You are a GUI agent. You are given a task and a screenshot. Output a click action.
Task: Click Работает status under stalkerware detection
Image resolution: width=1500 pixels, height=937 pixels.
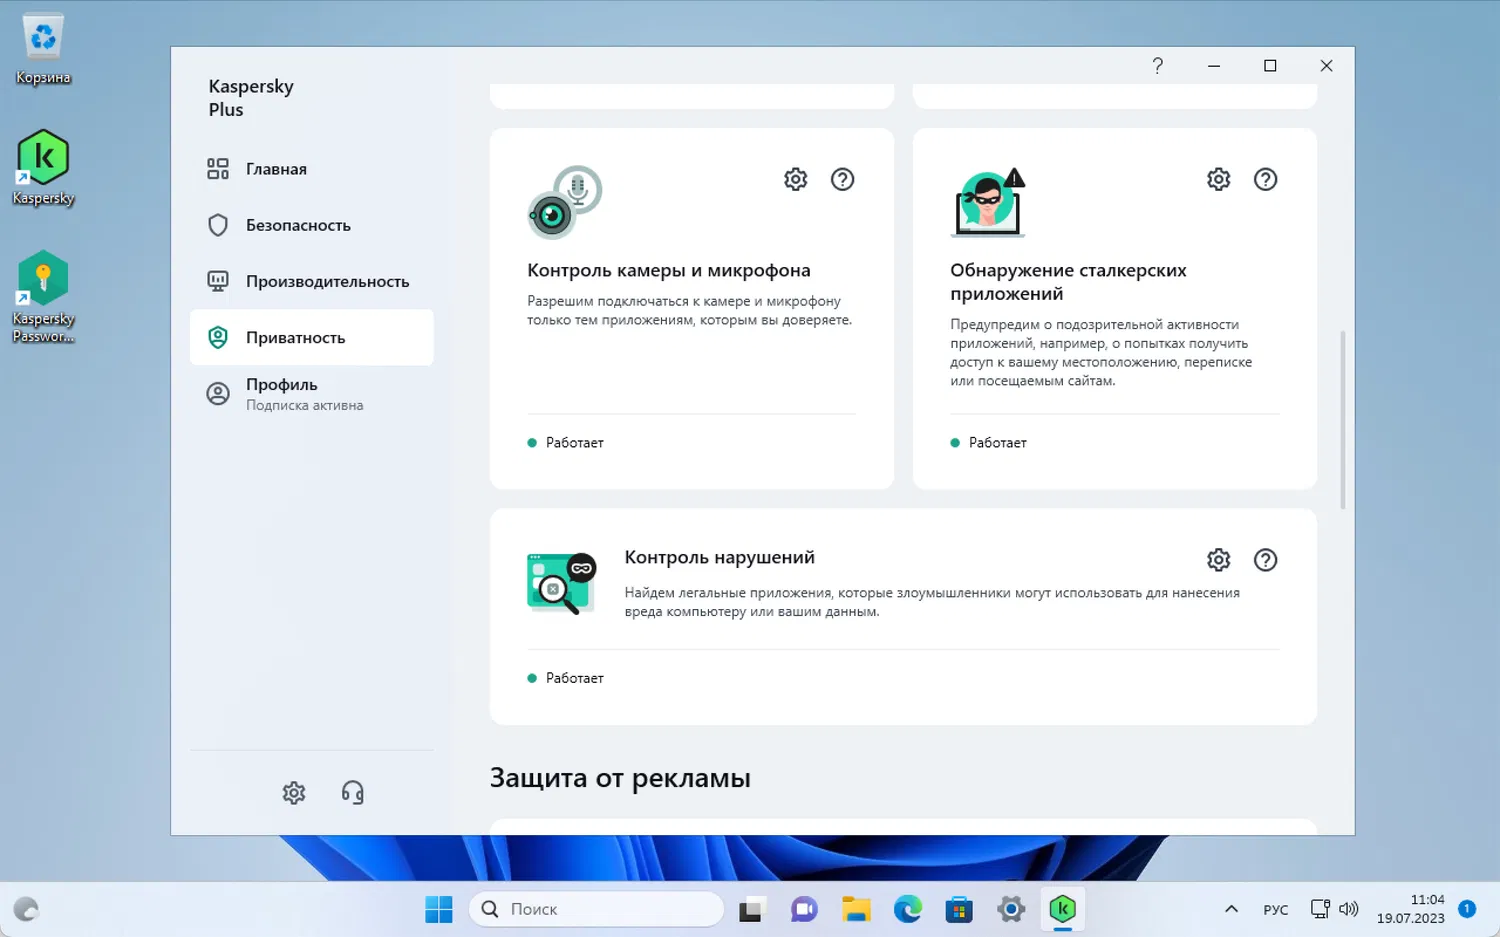(x=998, y=442)
